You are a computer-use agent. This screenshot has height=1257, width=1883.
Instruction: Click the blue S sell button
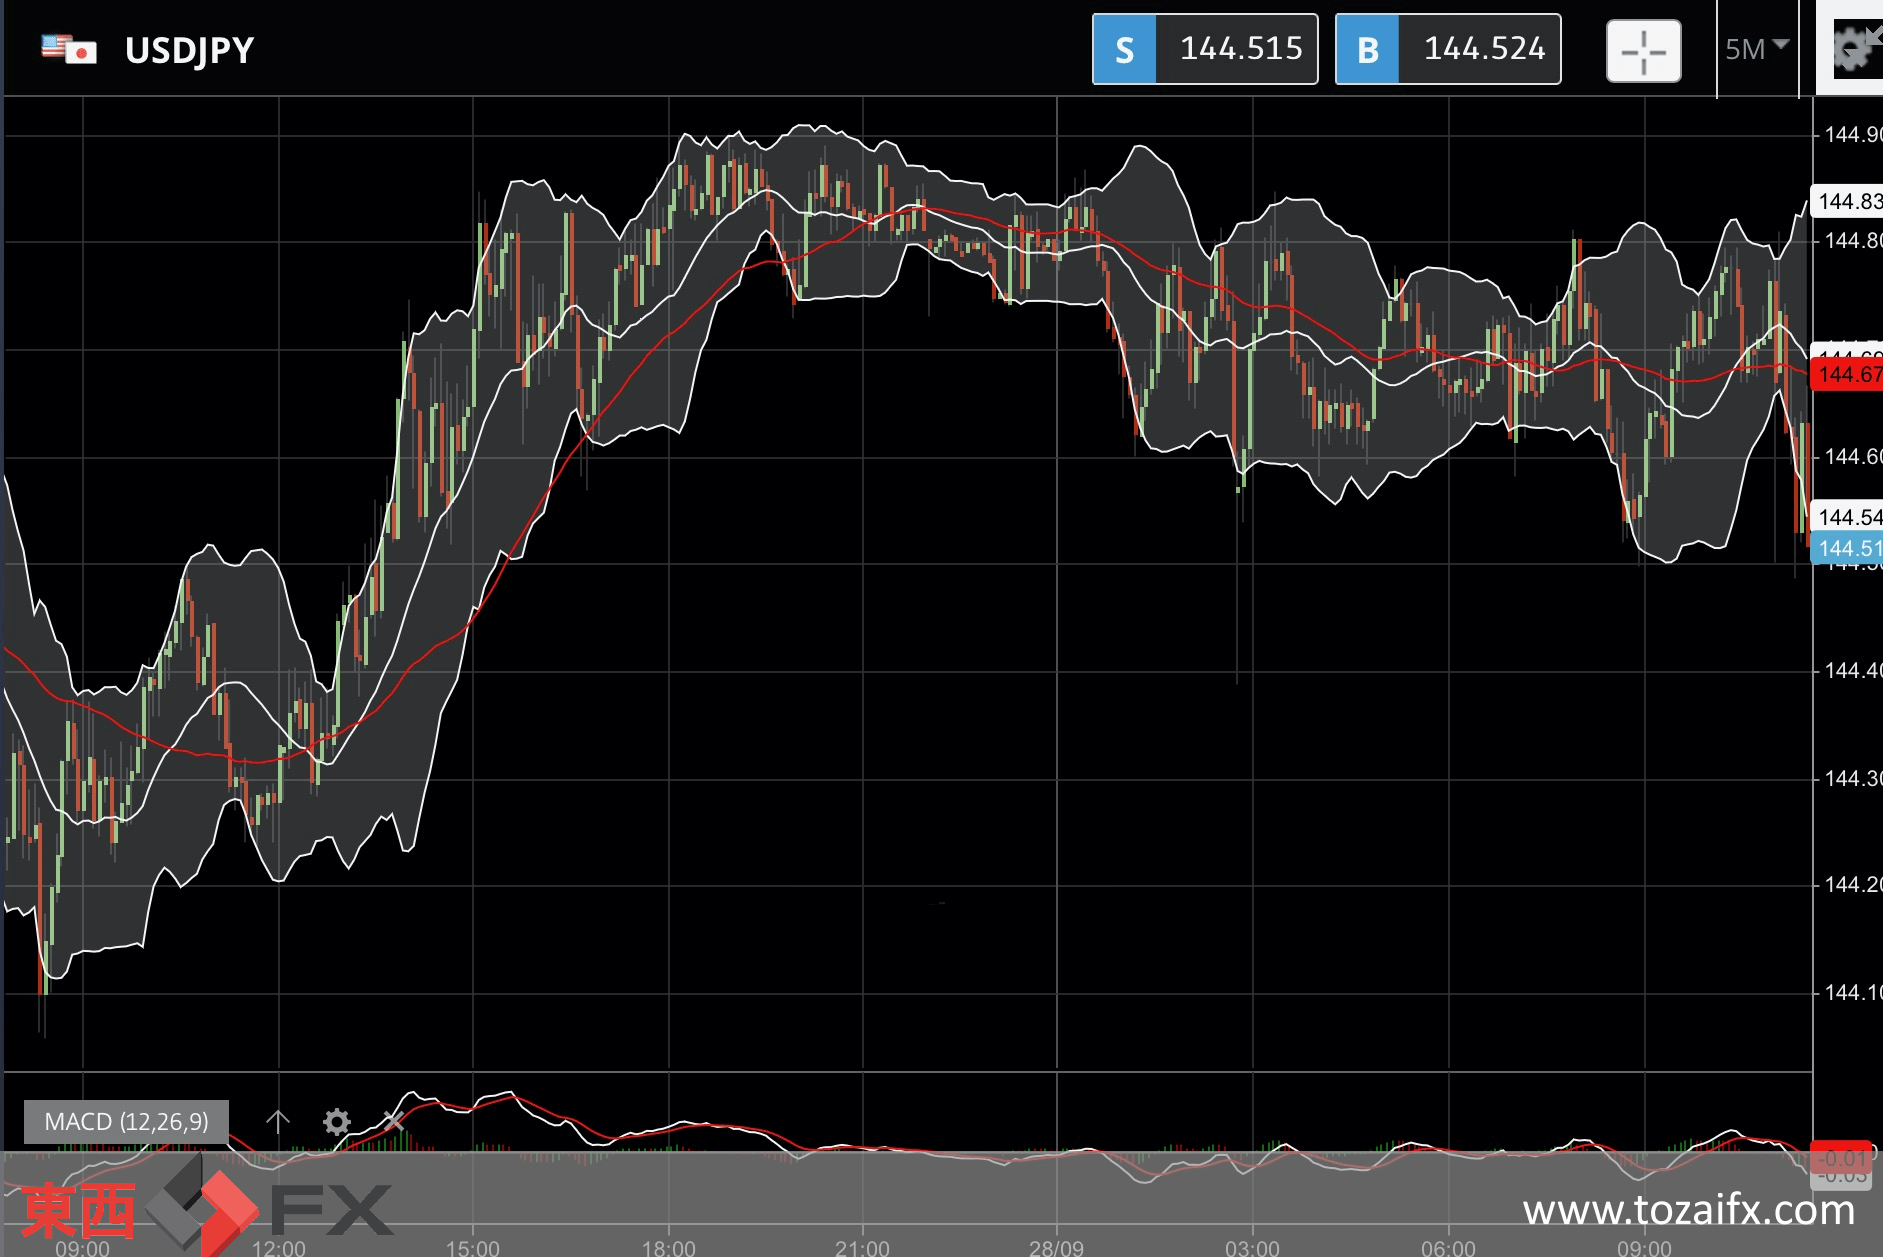pos(1125,50)
